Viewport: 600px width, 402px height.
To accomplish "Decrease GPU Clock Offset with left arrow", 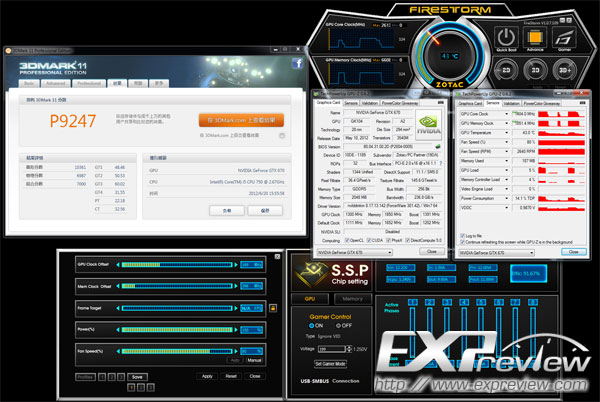I will point(118,265).
